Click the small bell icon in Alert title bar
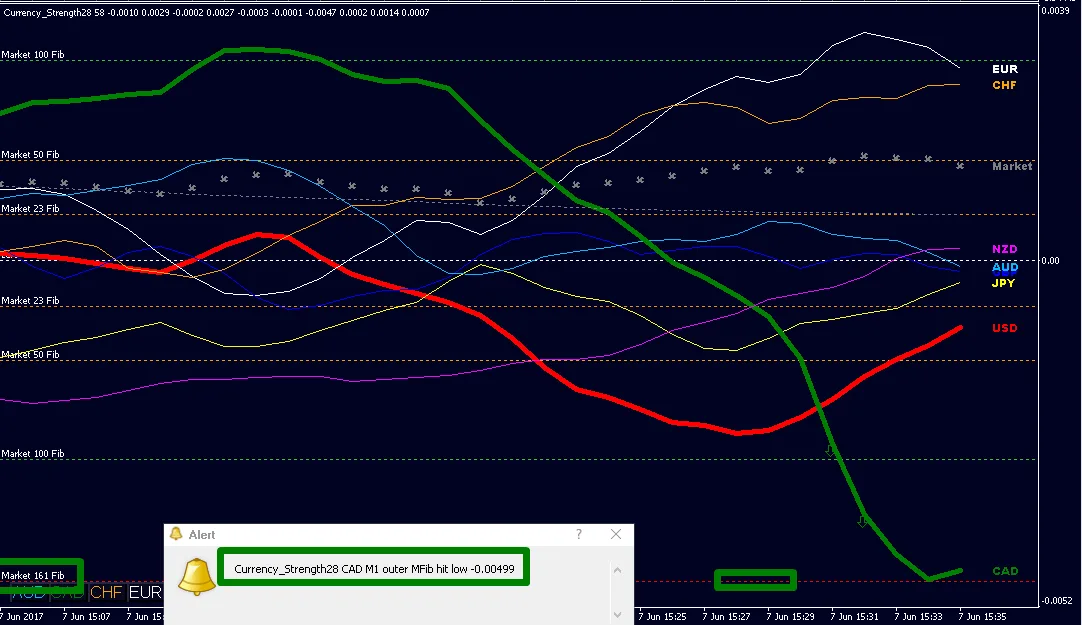The image size is (1082, 625). click(x=176, y=535)
